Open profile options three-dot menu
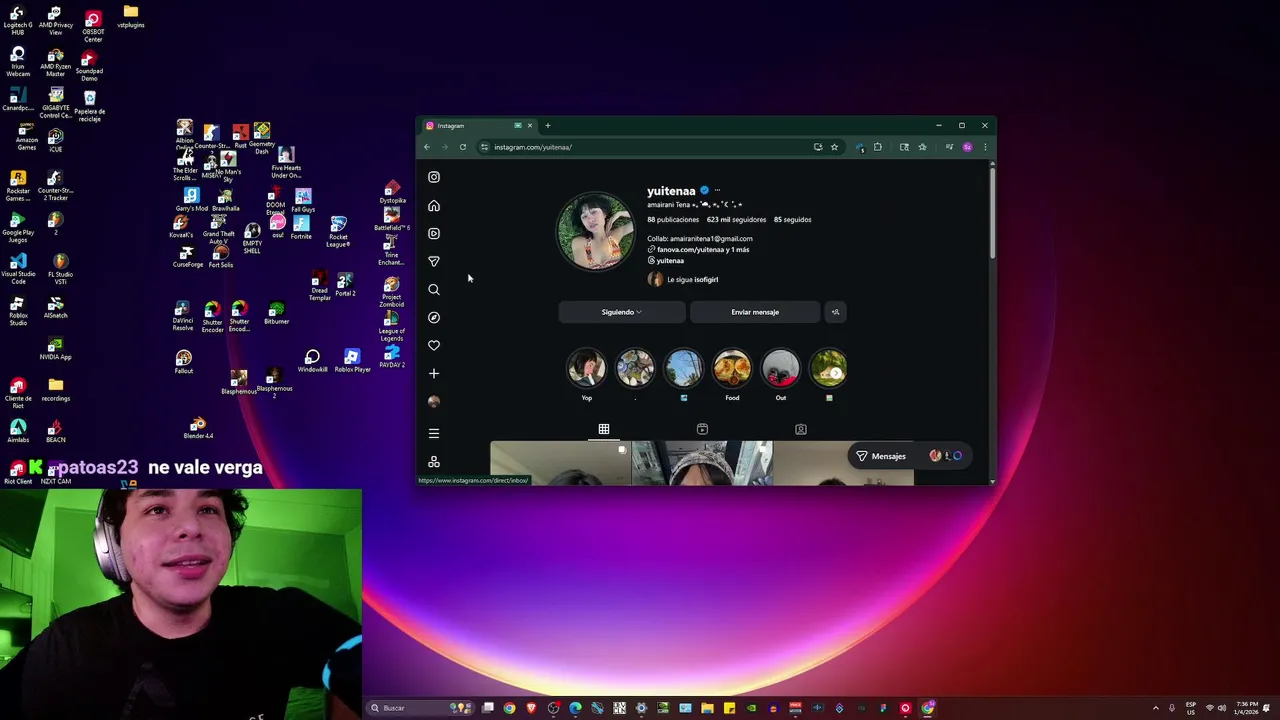The image size is (1280, 720). 717,190
